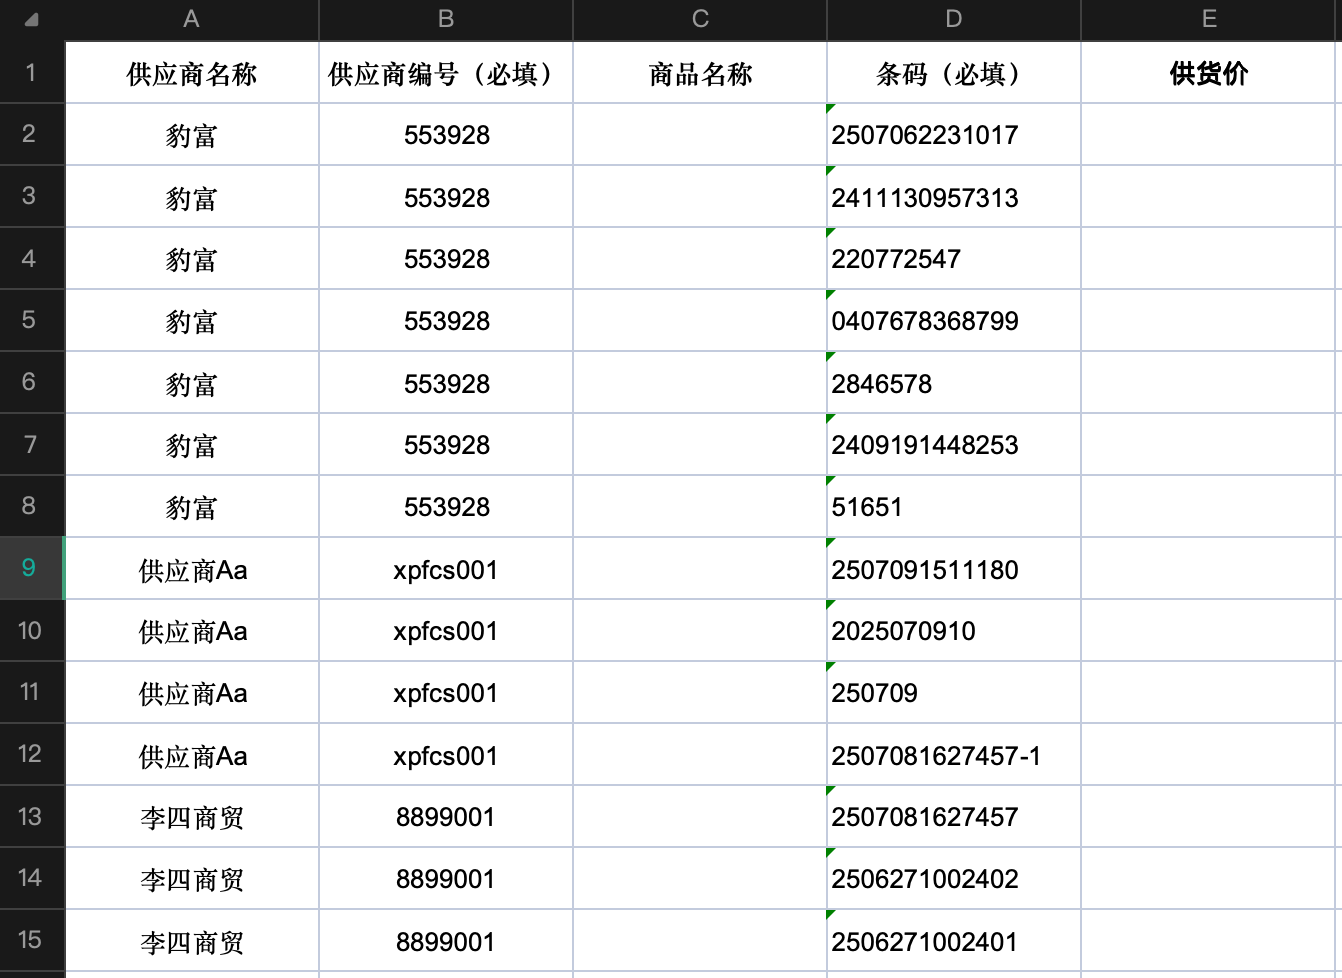Click the 豹富 cell in row 2

tap(191, 135)
